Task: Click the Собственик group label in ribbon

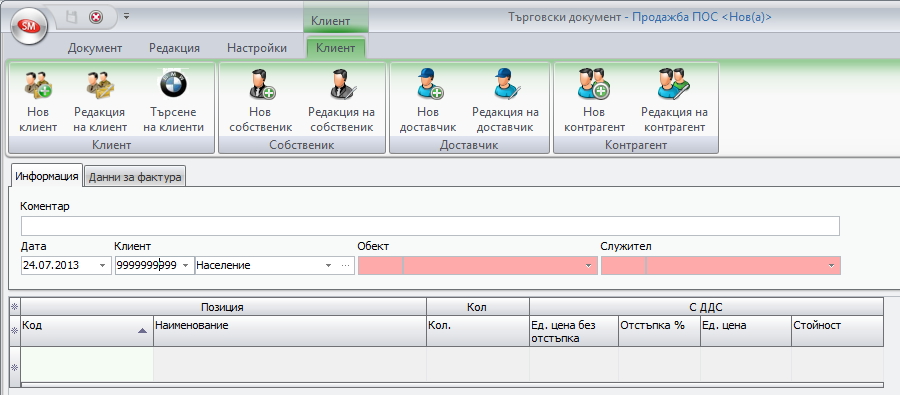Action: coord(302,145)
